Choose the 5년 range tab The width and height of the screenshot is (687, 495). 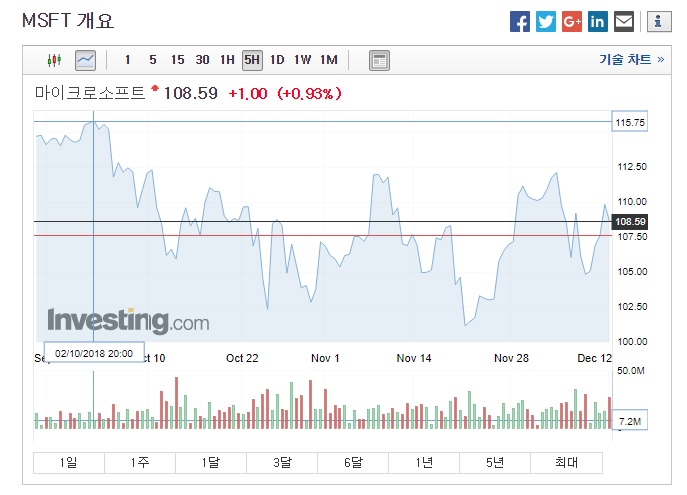coord(495,463)
